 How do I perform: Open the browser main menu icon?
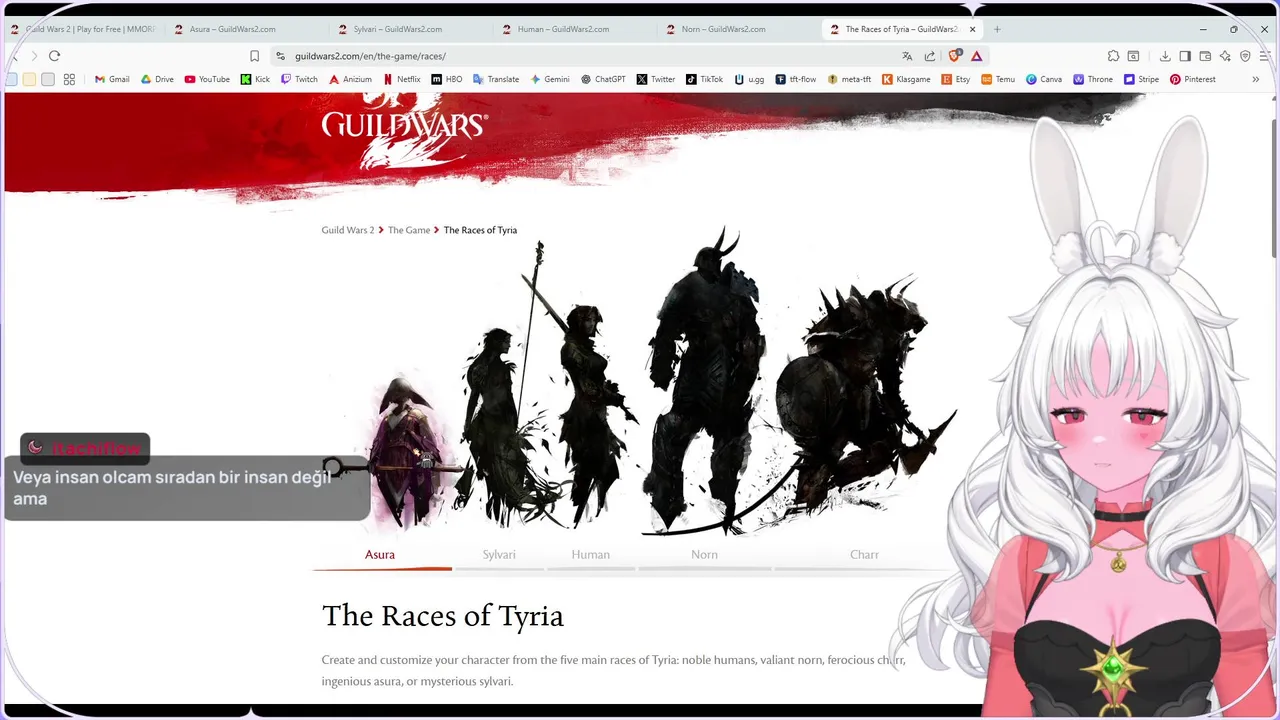coord(1265,56)
